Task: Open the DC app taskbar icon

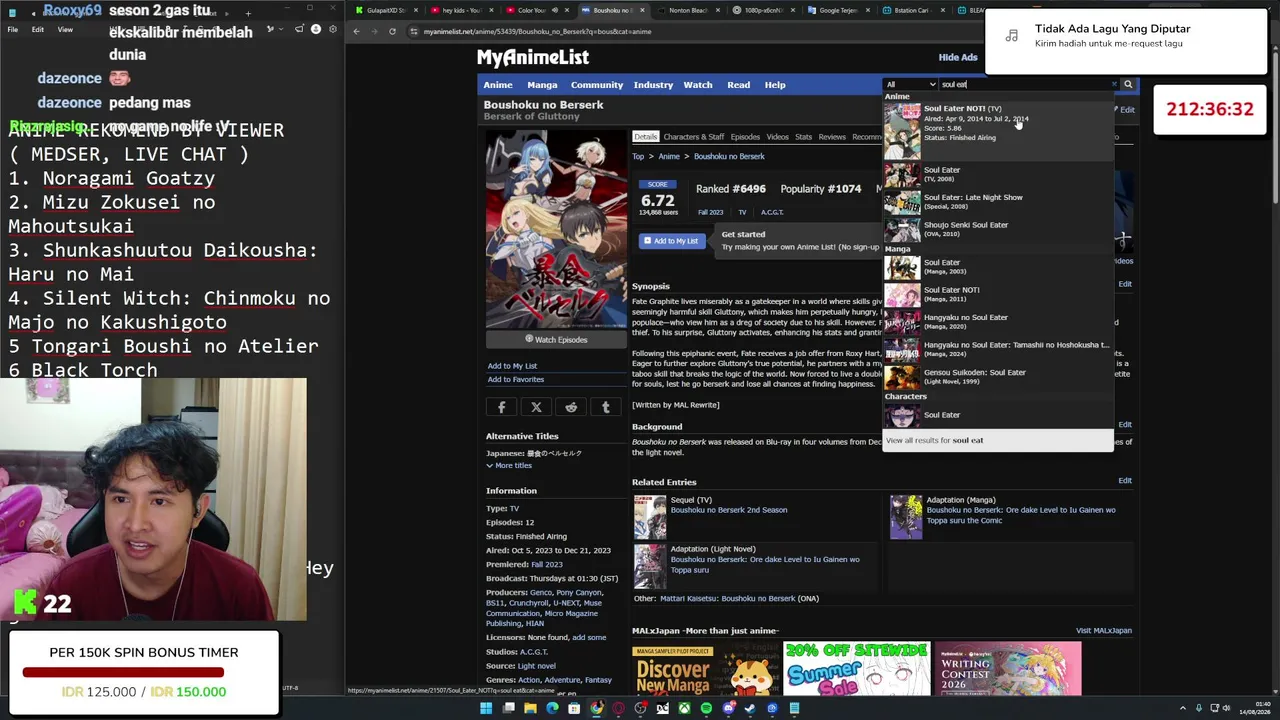Action: pyautogui.click(x=662, y=708)
